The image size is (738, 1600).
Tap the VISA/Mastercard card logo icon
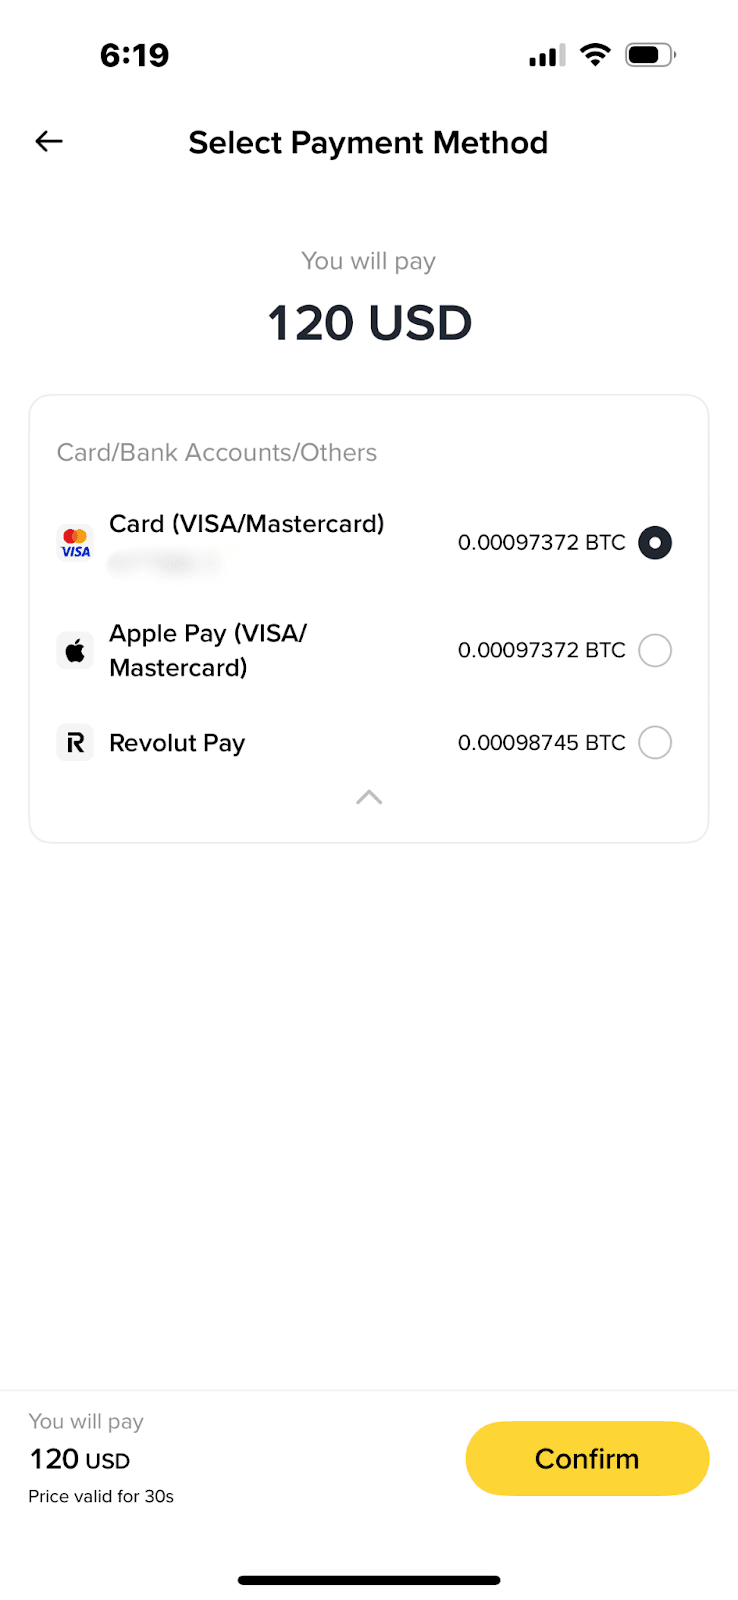pos(75,543)
